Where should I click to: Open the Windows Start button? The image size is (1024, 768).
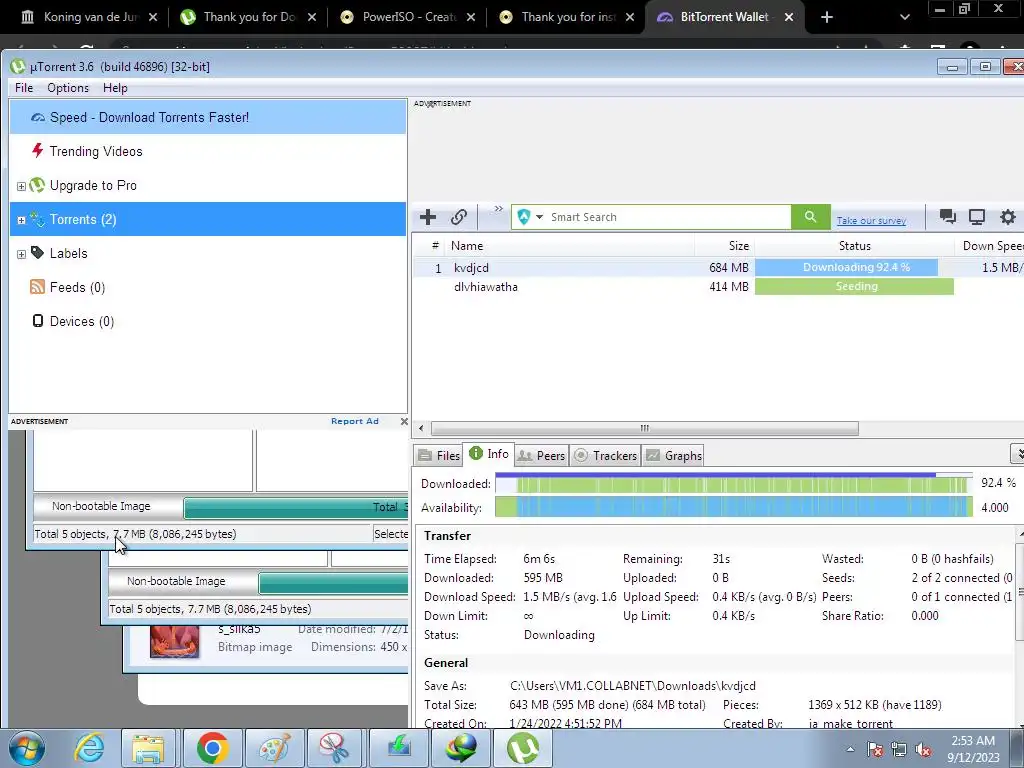click(x=27, y=748)
